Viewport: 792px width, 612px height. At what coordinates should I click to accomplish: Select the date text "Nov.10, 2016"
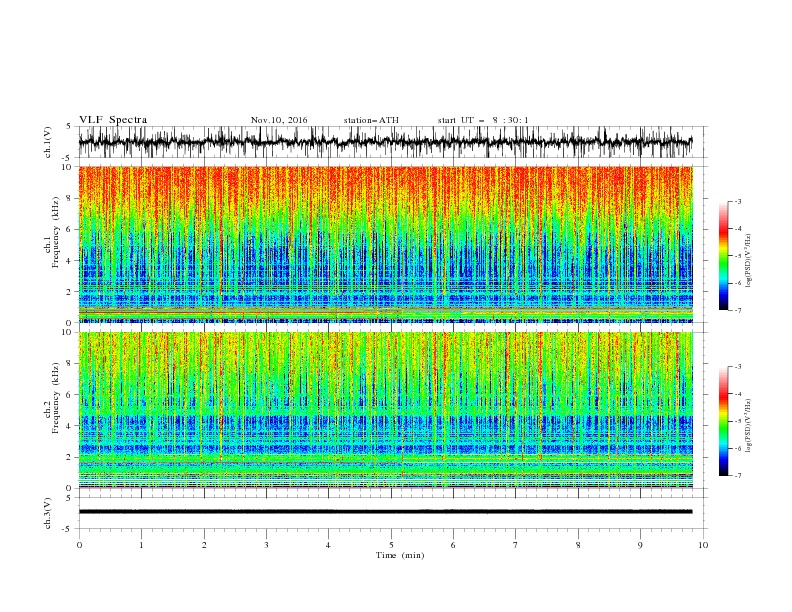279,120
